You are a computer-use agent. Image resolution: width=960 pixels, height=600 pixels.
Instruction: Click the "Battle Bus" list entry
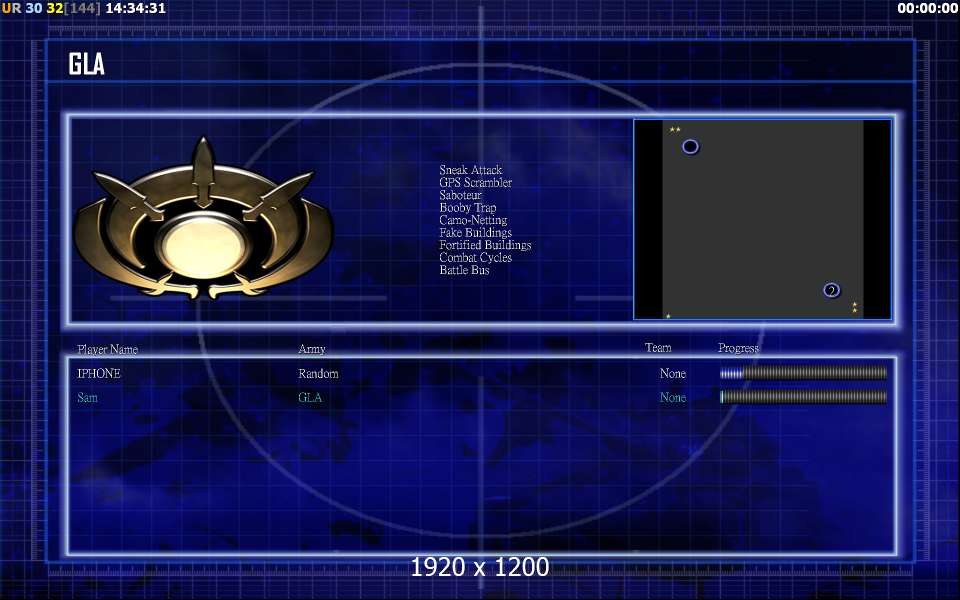[x=464, y=270]
